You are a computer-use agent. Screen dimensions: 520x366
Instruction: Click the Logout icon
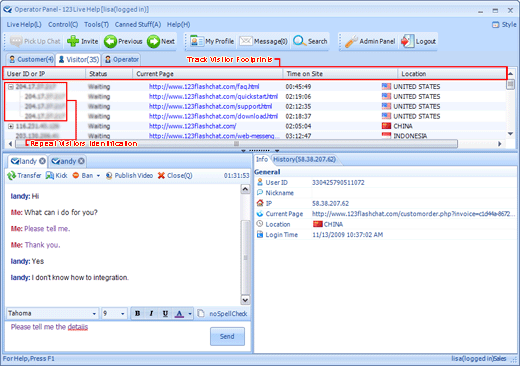click(407, 41)
